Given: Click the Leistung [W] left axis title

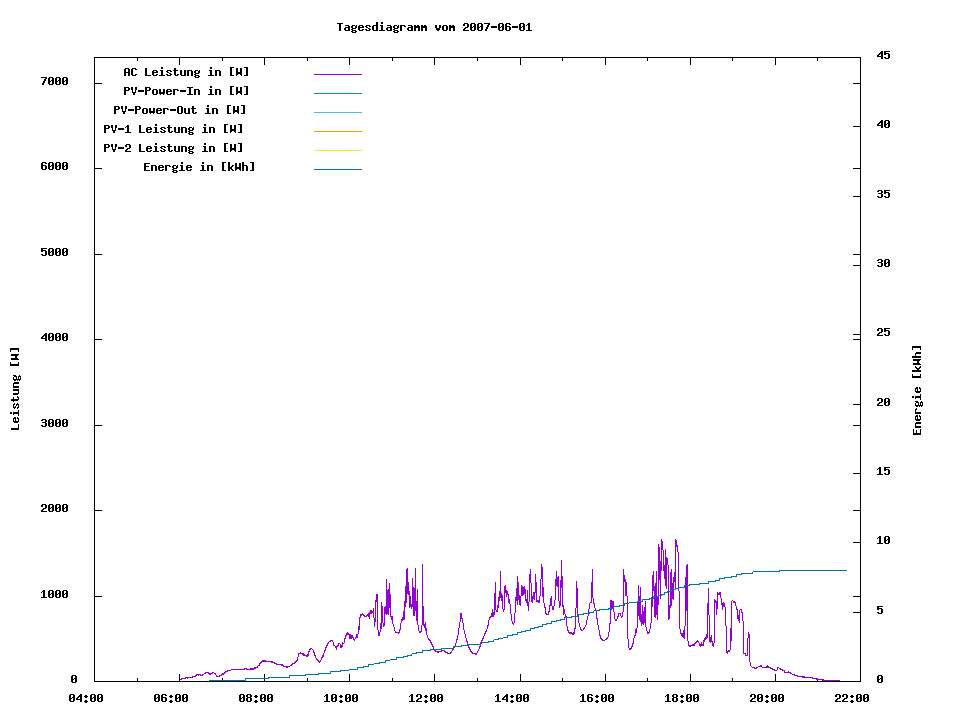Looking at the screenshot, I should (16, 389).
